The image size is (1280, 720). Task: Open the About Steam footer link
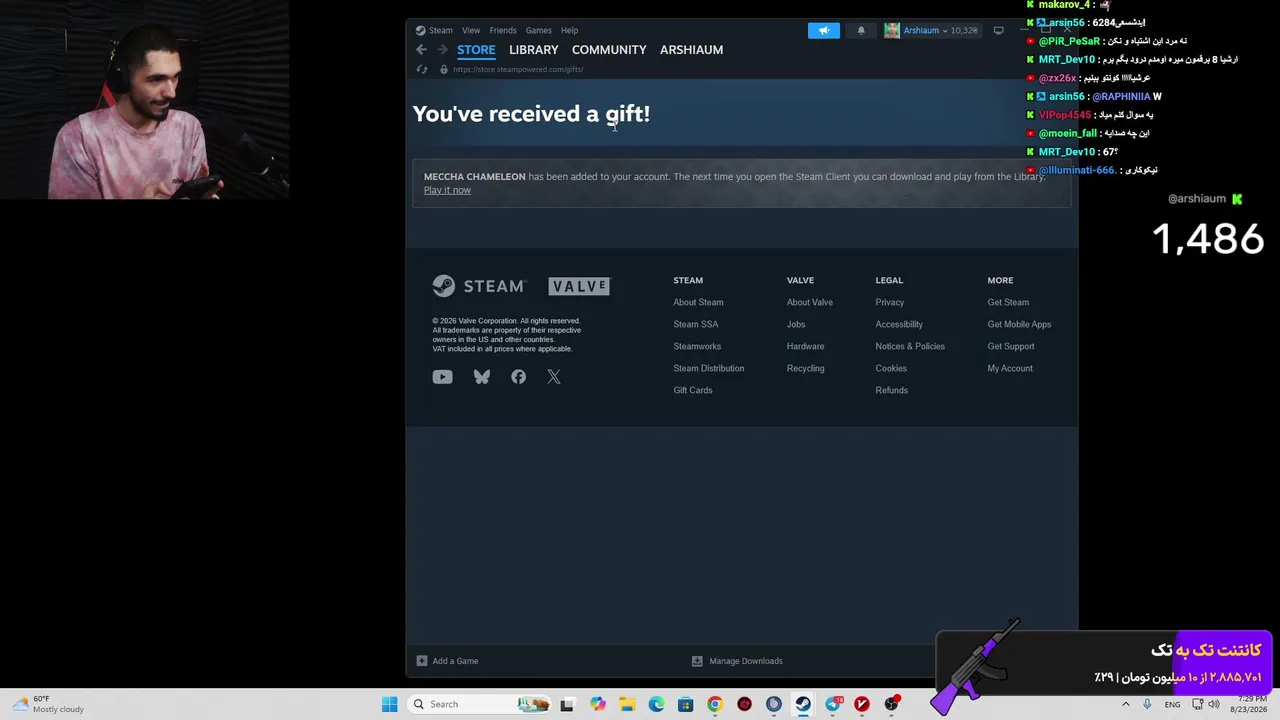pyautogui.click(x=698, y=302)
